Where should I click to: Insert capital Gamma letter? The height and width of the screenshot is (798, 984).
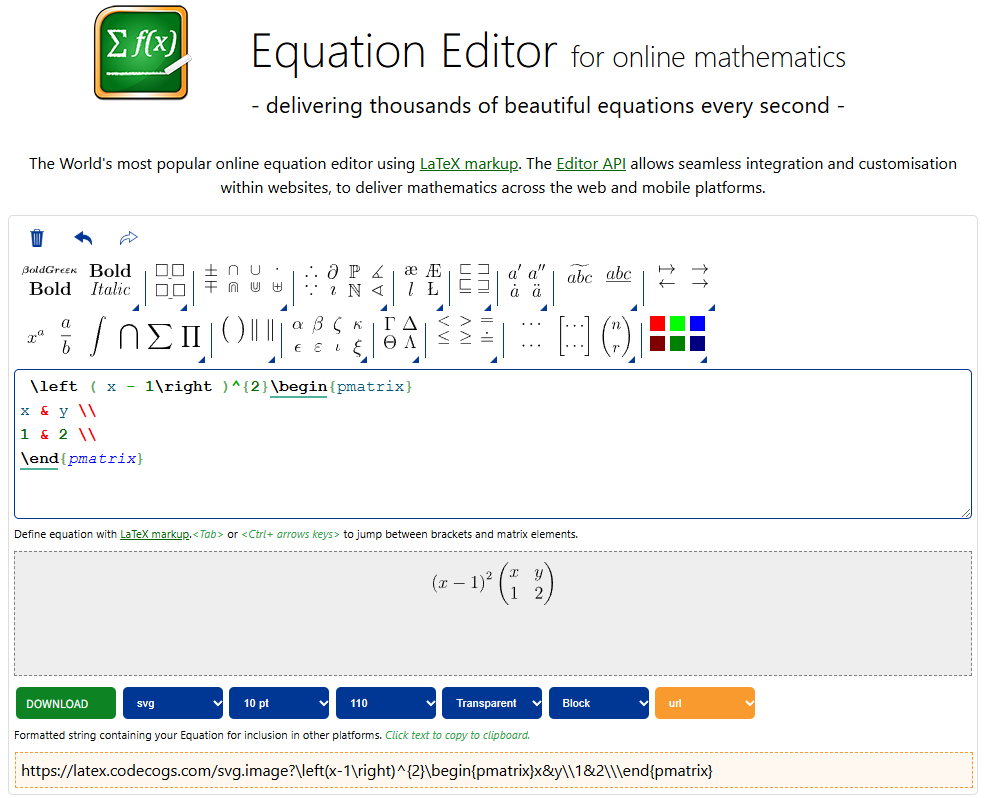pyautogui.click(x=390, y=324)
